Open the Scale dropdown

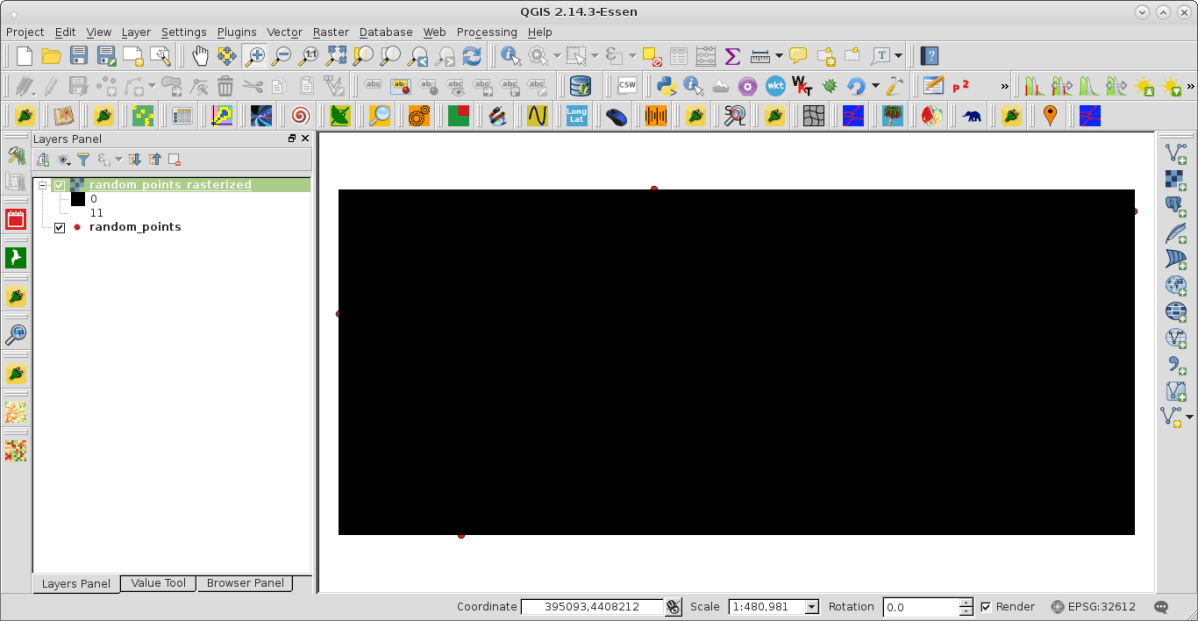[811, 606]
